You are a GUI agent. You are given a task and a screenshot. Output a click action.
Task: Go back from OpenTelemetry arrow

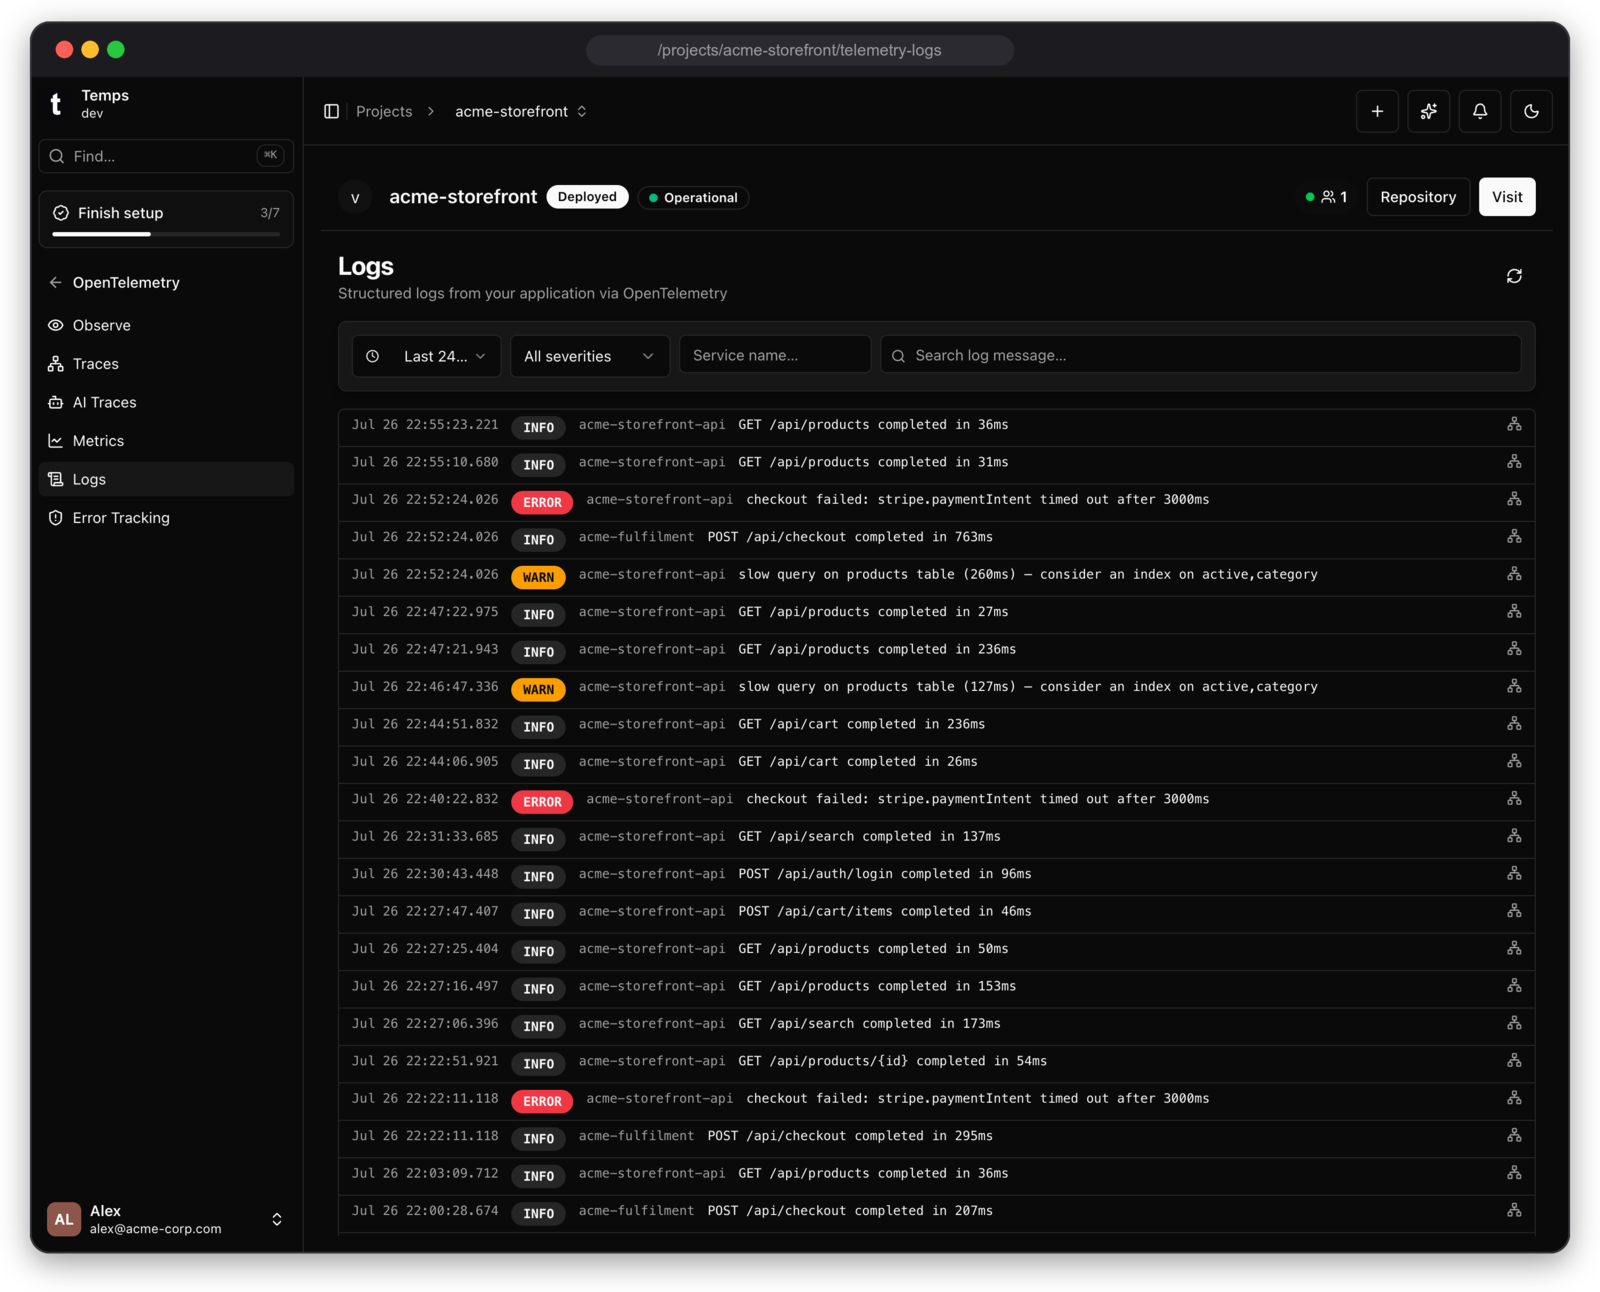pos(56,283)
